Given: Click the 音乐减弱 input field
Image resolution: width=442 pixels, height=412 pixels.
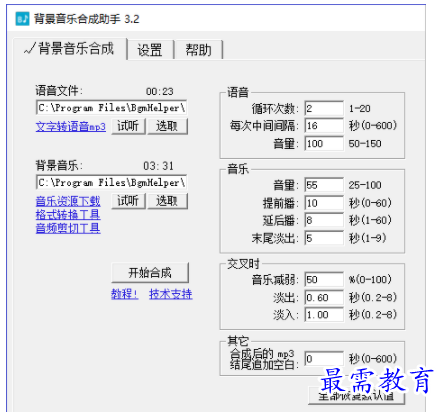Looking at the screenshot, I should [324, 279].
